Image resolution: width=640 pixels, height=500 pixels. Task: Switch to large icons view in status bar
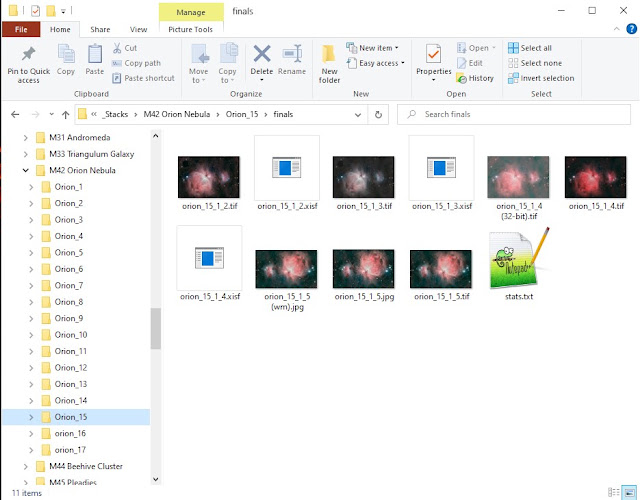pos(630,492)
